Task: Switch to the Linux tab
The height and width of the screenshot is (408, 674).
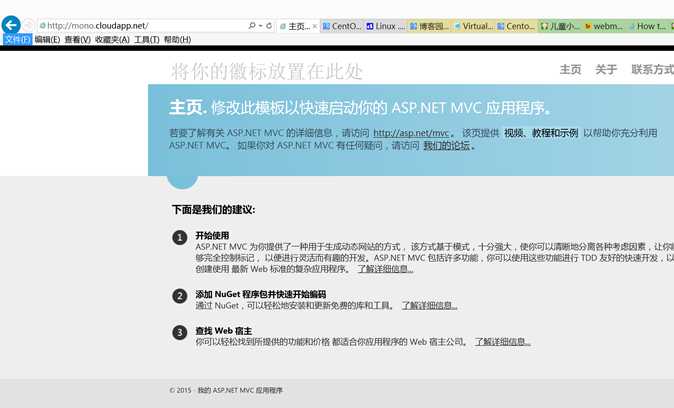Action: click(x=386, y=26)
